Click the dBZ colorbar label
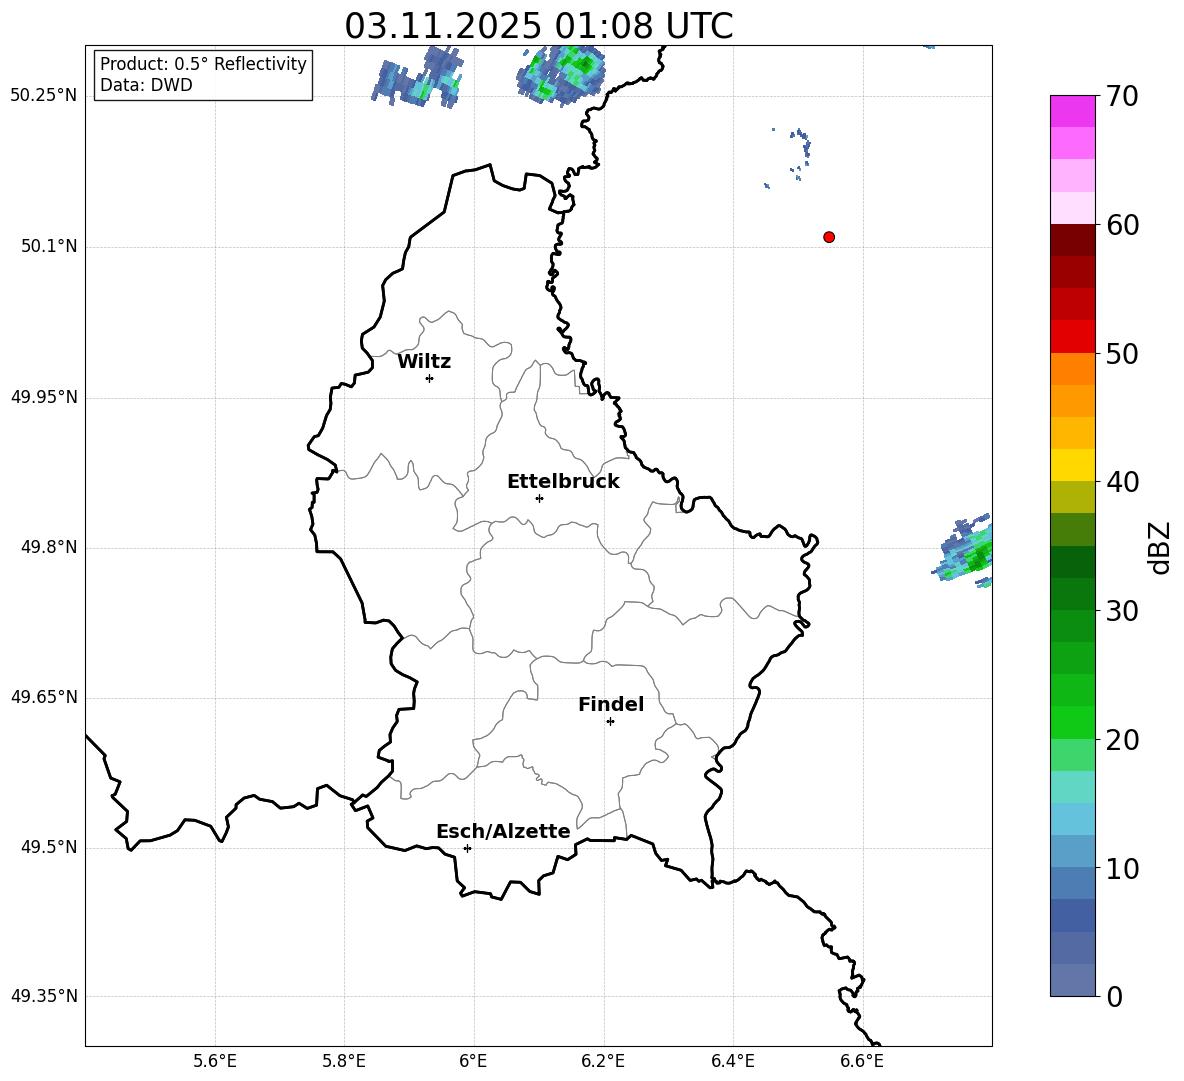 click(x=1160, y=547)
